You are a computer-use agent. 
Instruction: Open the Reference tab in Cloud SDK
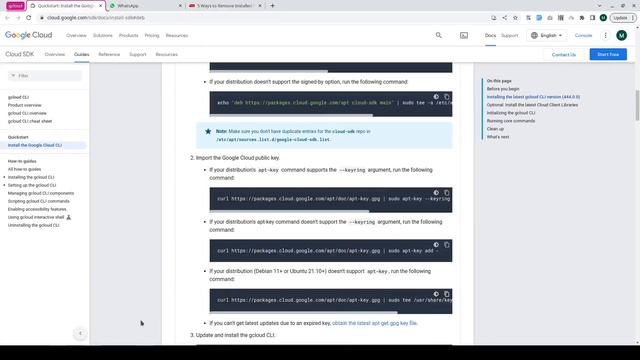coord(109,54)
